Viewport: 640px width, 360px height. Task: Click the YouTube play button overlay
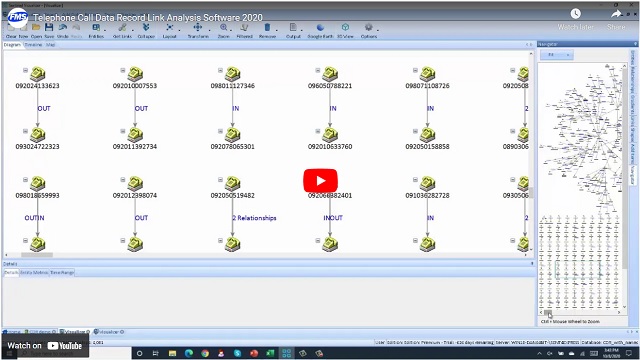320,180
